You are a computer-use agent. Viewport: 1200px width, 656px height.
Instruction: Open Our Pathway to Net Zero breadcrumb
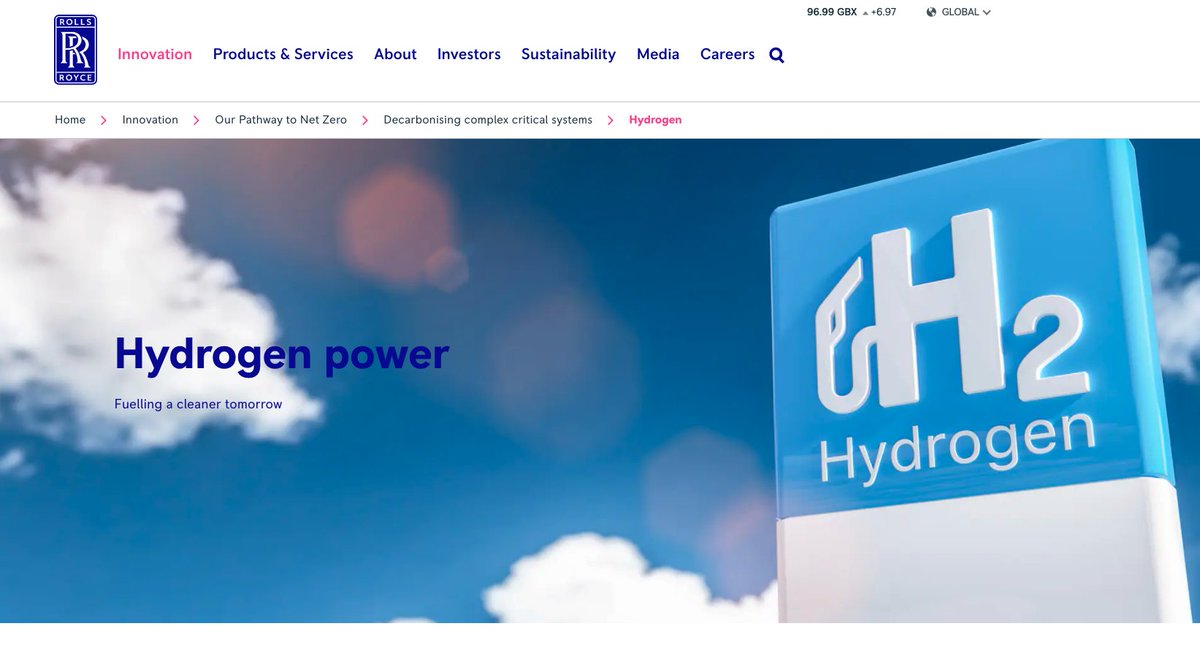click(x=281, y=120)
